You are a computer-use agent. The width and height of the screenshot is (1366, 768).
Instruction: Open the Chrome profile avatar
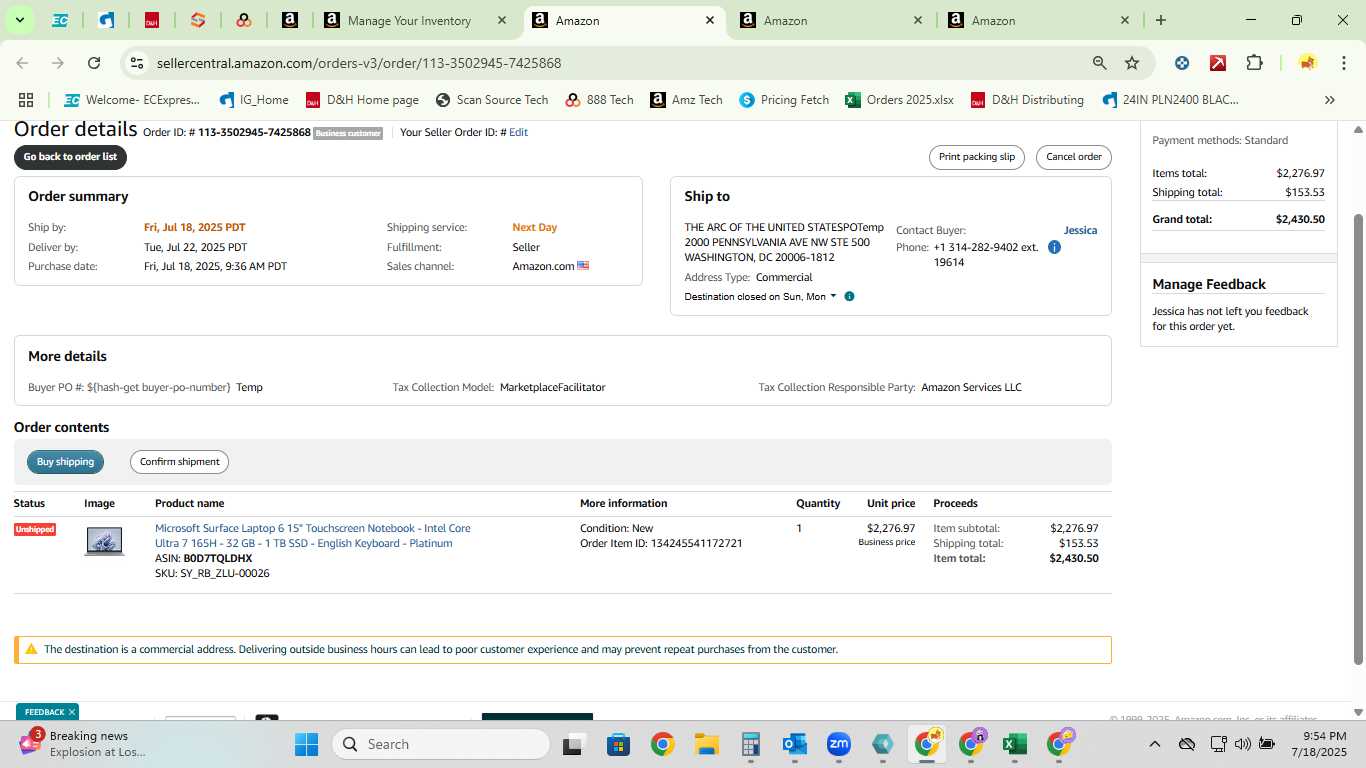pyautogui.click(x=1307, y=63)
